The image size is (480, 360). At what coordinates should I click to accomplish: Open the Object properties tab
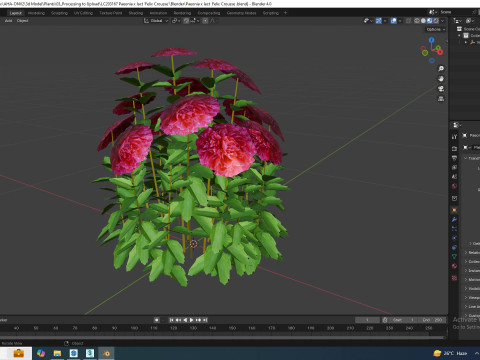454,210
